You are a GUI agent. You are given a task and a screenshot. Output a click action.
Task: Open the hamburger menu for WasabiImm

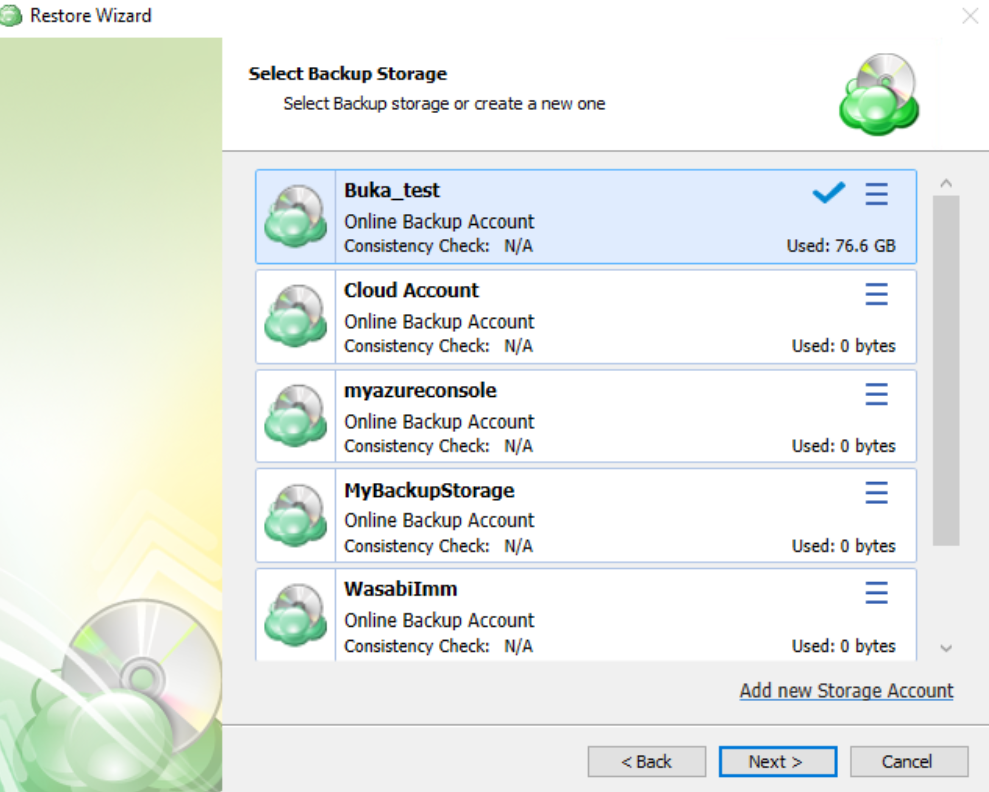click(x=876, y=593)
